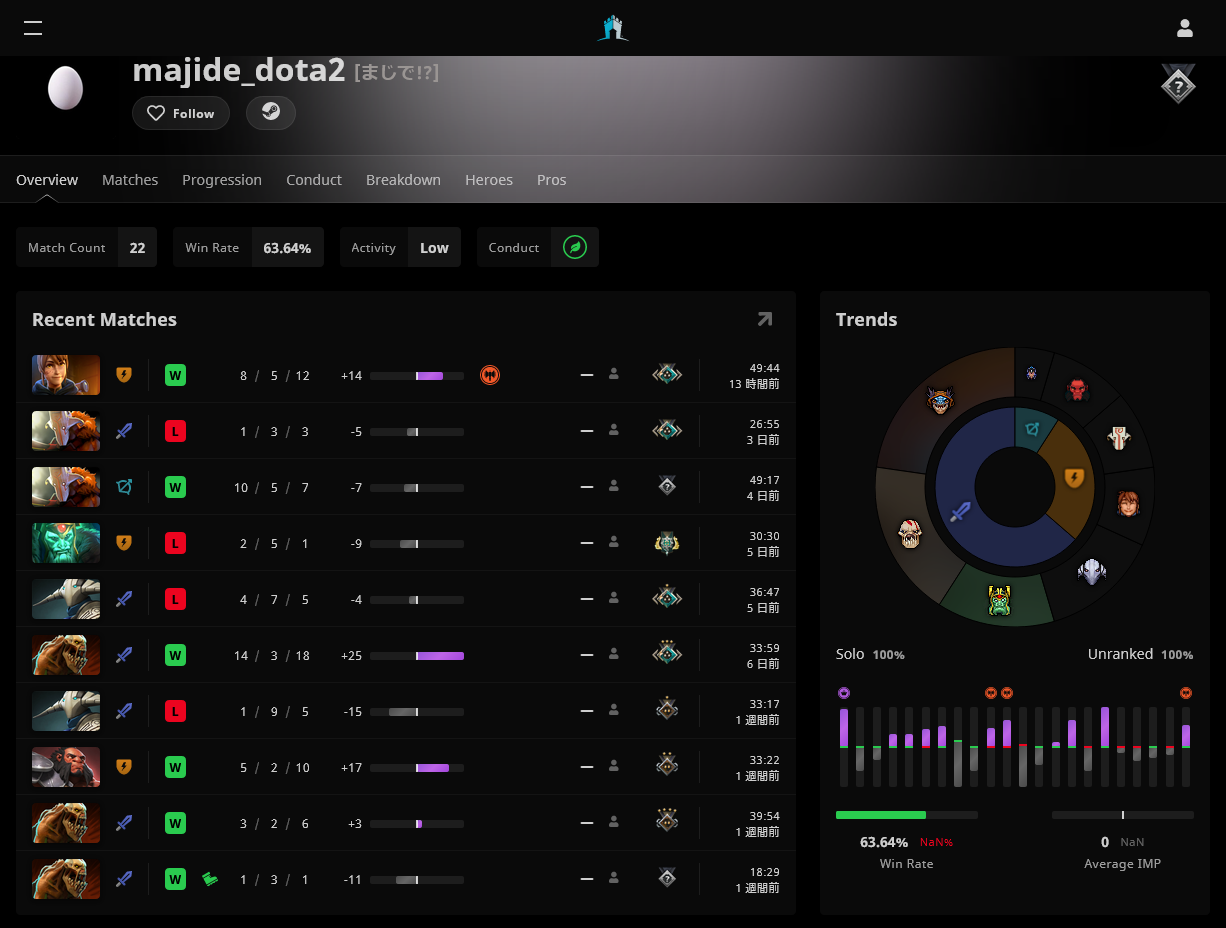This screenshot has height=928, width=1226.
Task: Click the green-gold Wraith King icon in Trends
Action: point(1000,600)
